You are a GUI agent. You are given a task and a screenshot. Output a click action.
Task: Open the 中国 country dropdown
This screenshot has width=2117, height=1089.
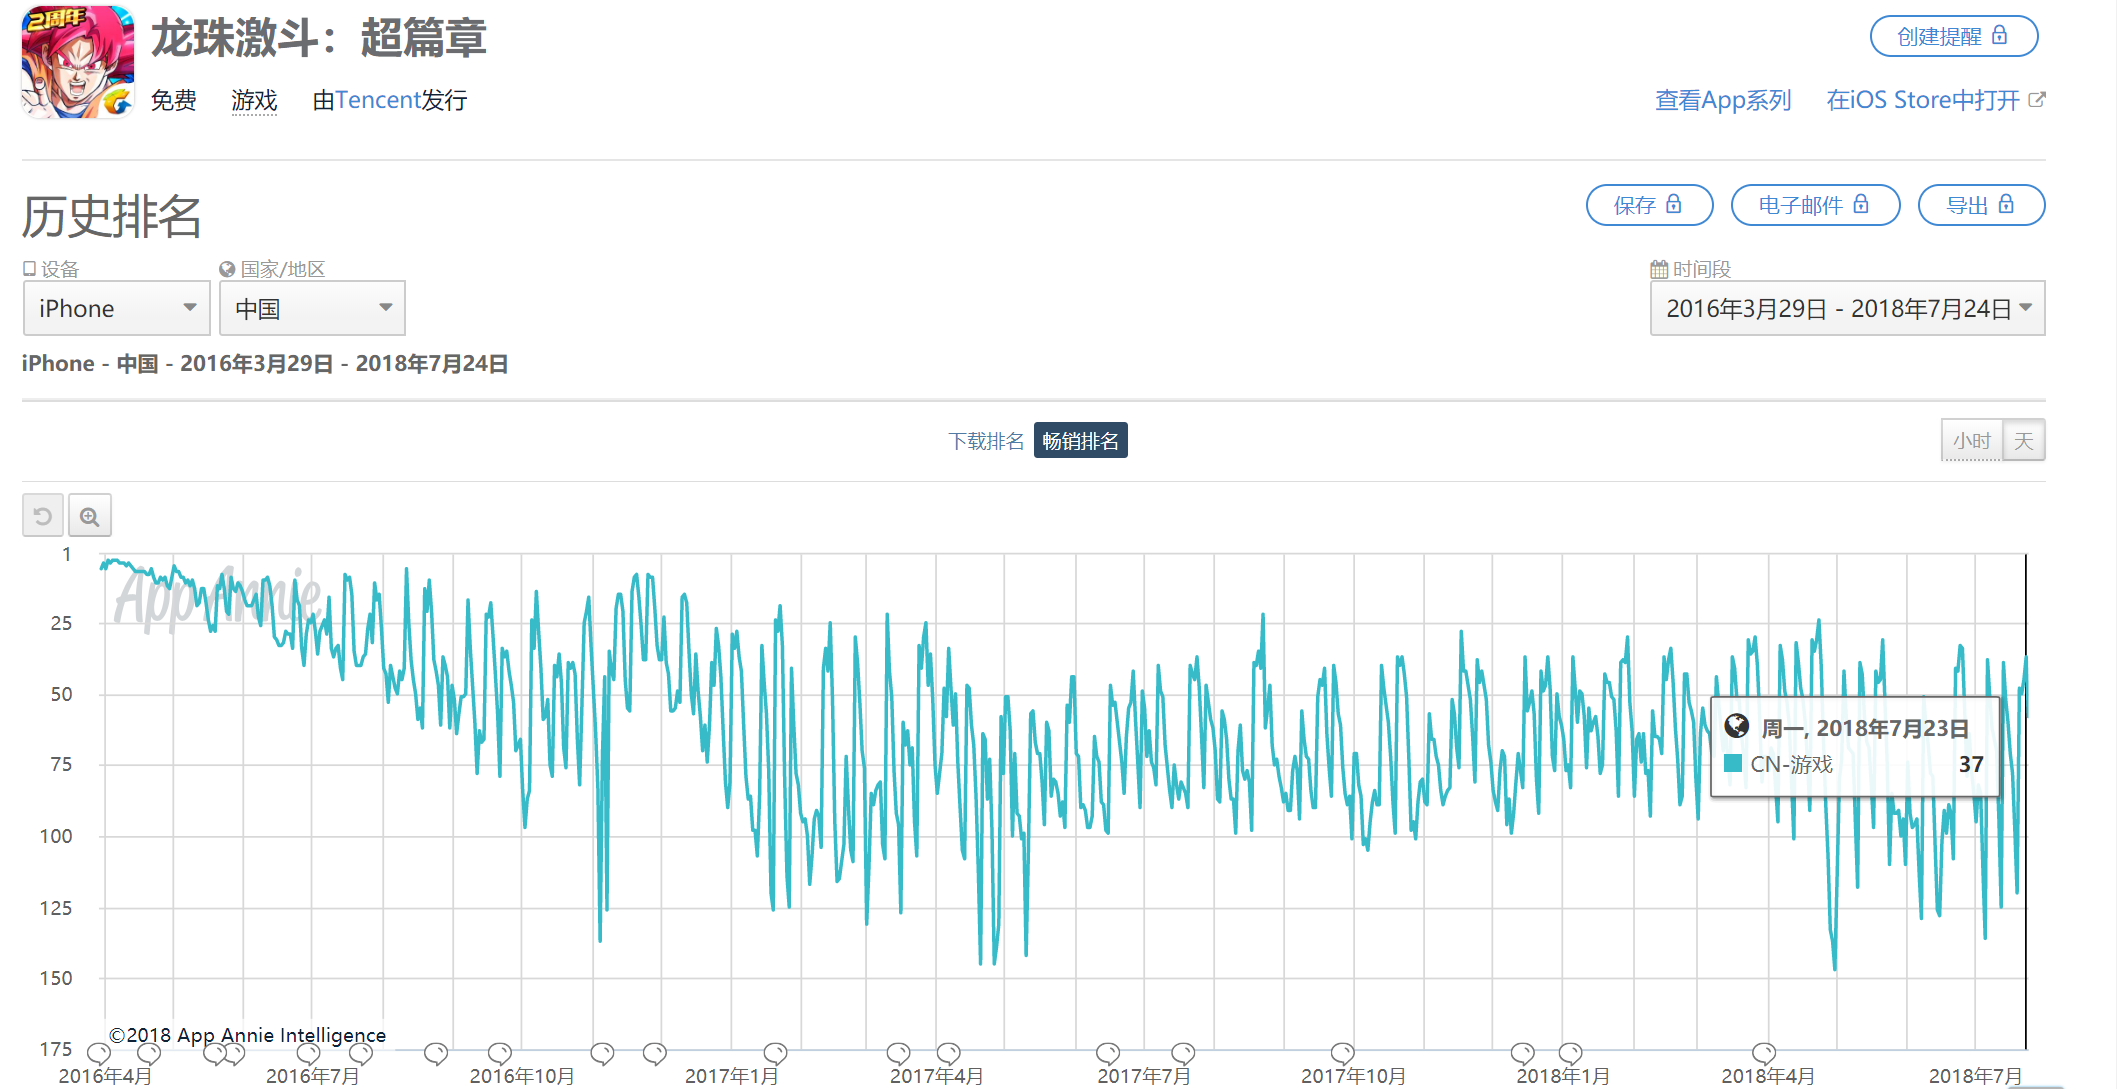click(x=312, y=309)
